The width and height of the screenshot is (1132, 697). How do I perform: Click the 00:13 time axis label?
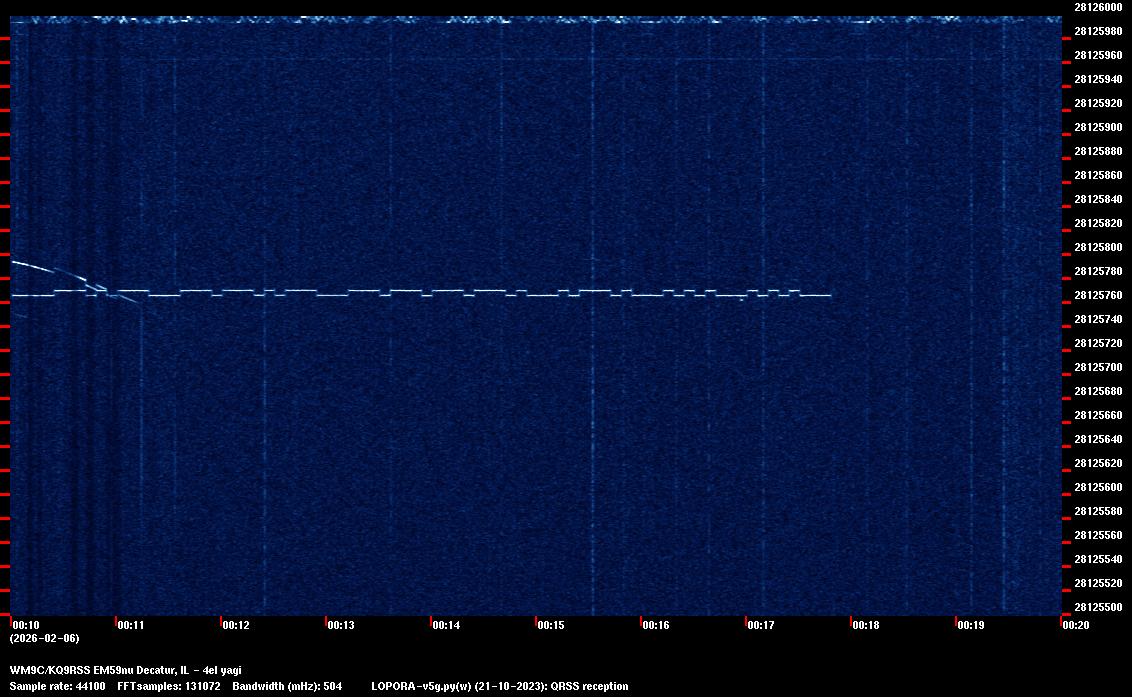(x=341, y=625)
